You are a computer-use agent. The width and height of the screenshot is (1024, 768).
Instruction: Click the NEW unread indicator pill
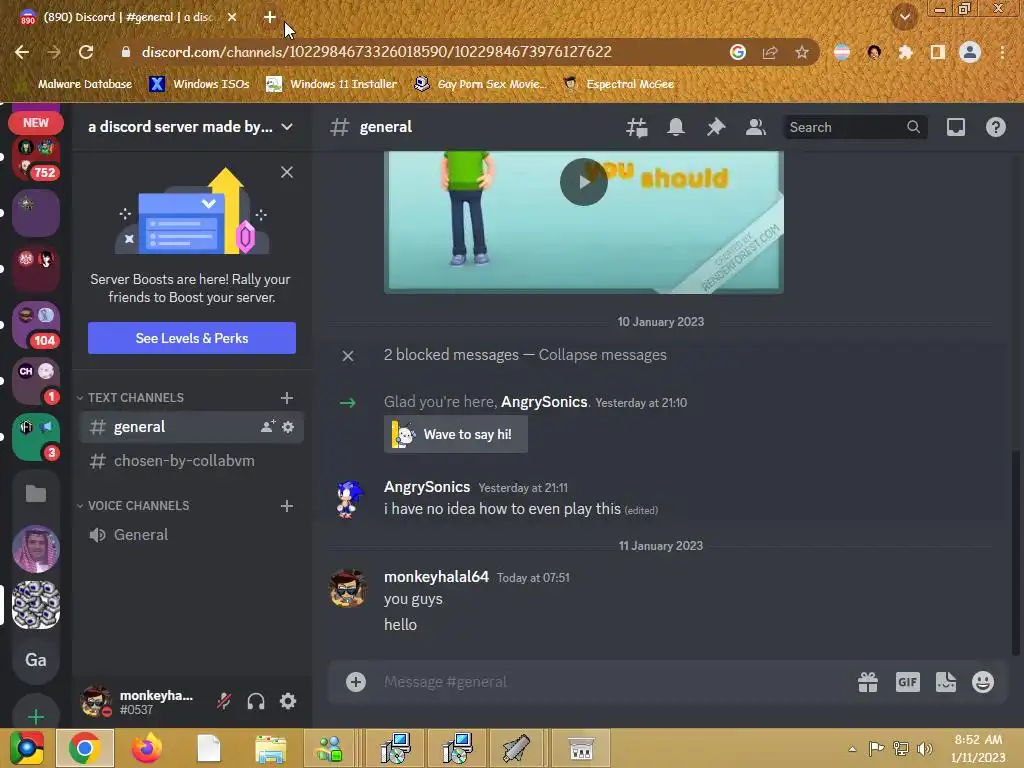tap(36, 123)
